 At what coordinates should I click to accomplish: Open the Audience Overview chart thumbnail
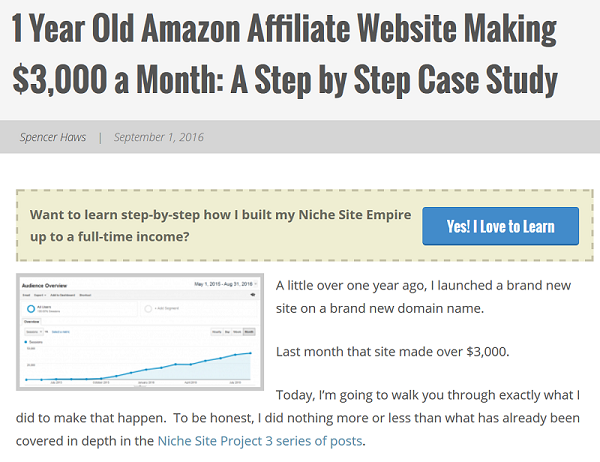point(140,332)
